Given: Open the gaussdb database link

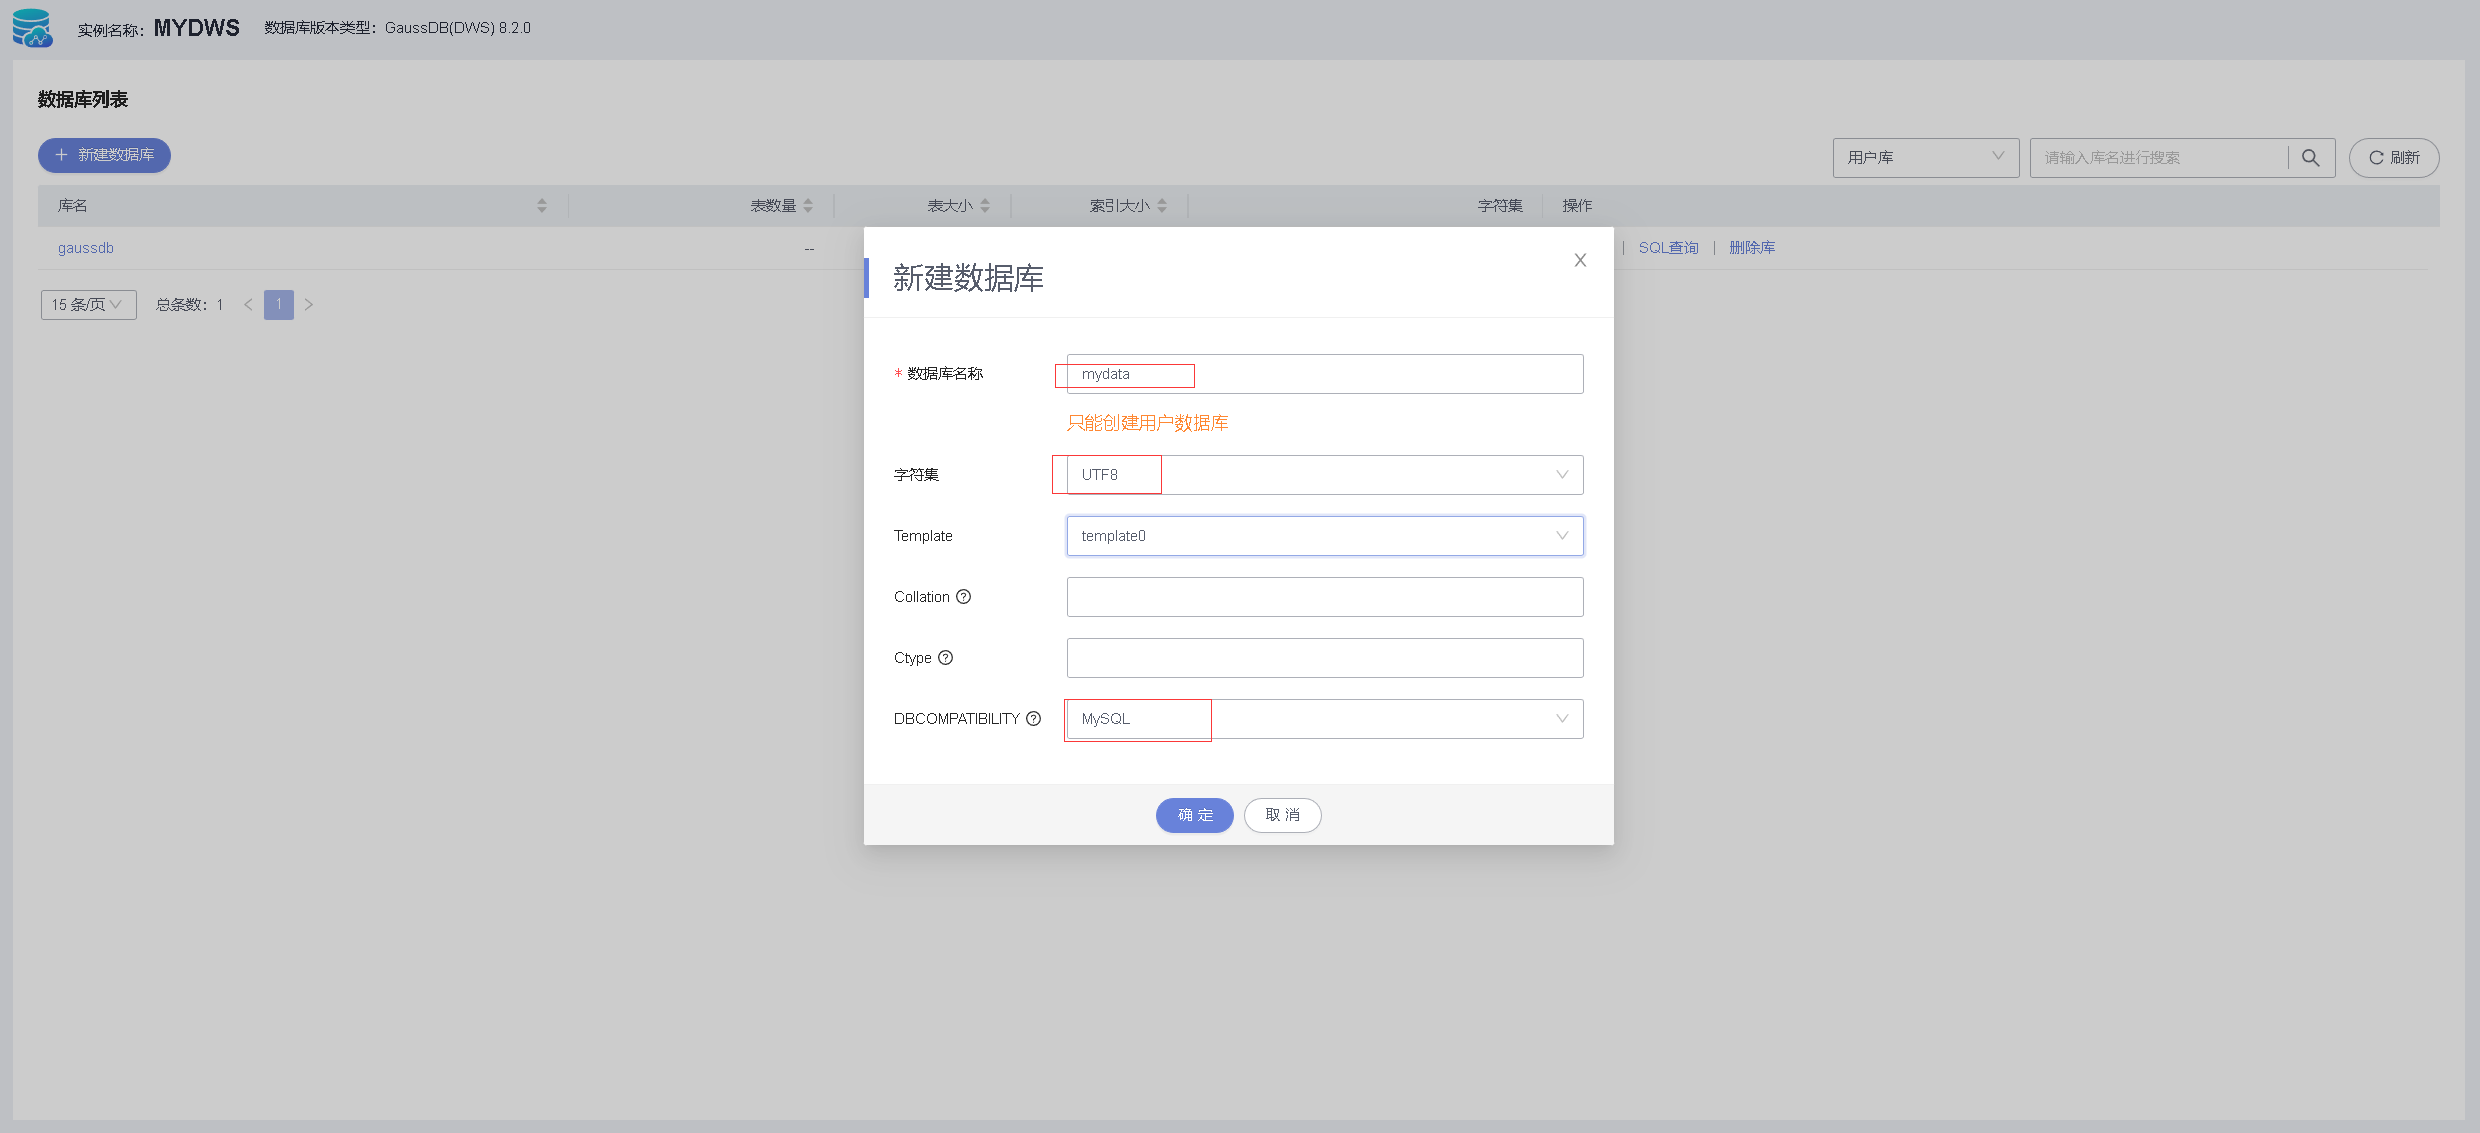Looking at the screenshot, I should tap(86, 248).
